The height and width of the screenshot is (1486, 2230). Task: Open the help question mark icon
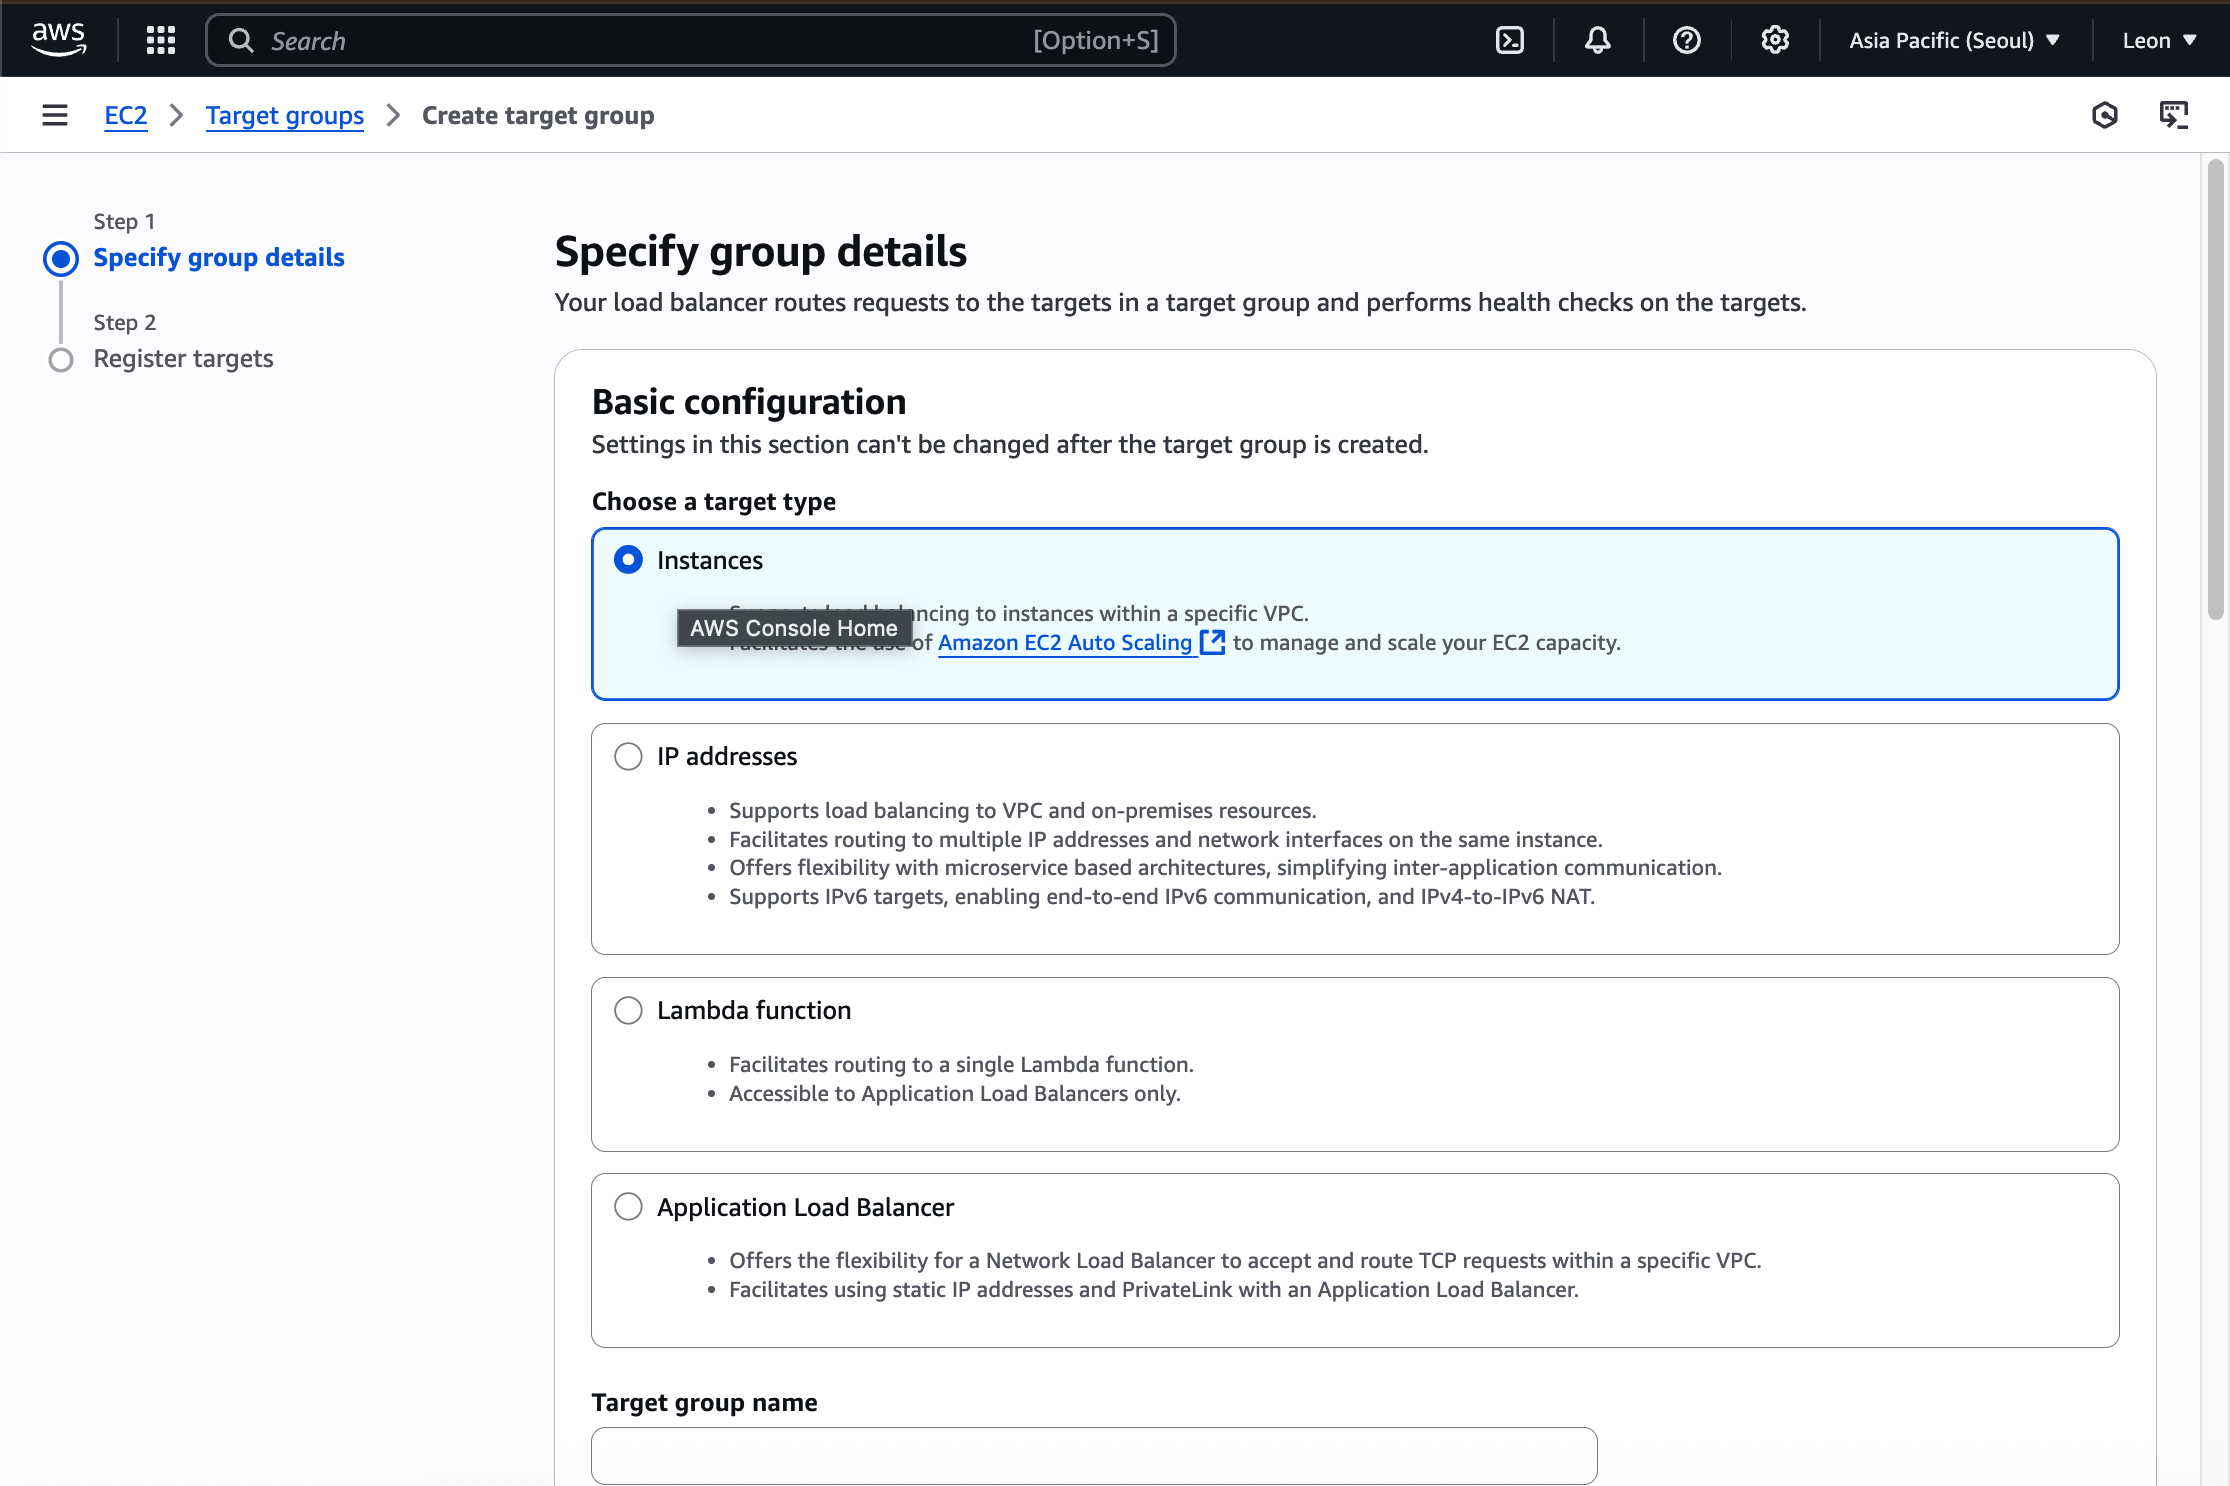[1686, 40]
